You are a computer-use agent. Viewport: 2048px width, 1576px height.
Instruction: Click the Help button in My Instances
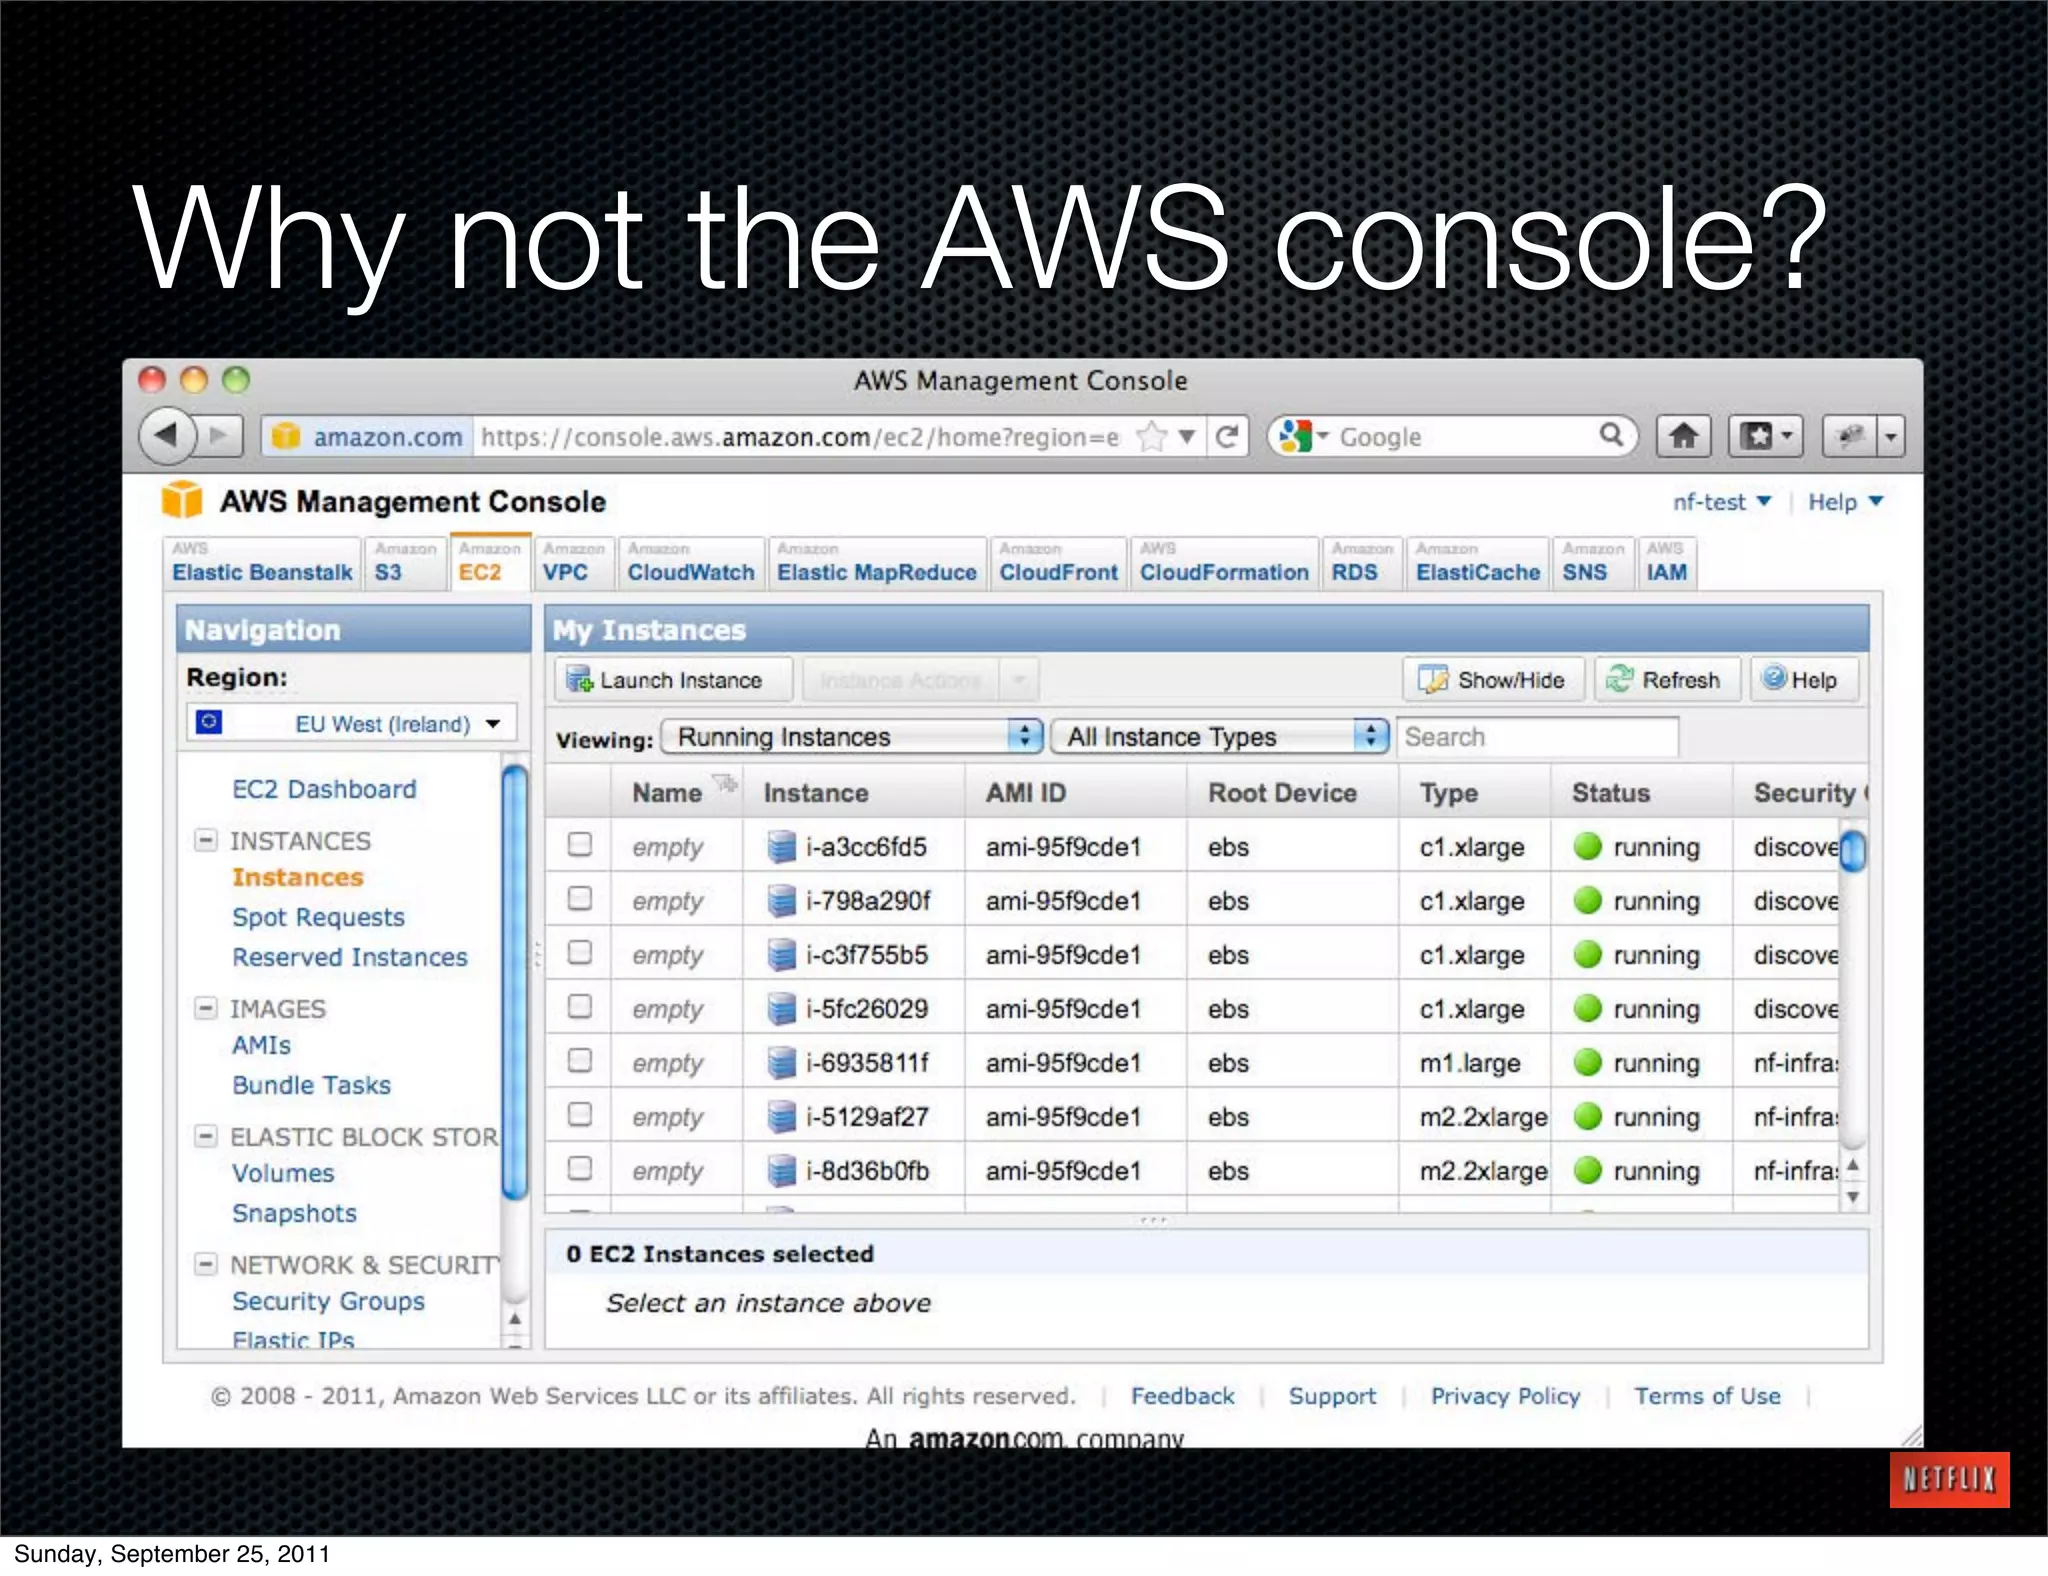tap(1803, 680)
